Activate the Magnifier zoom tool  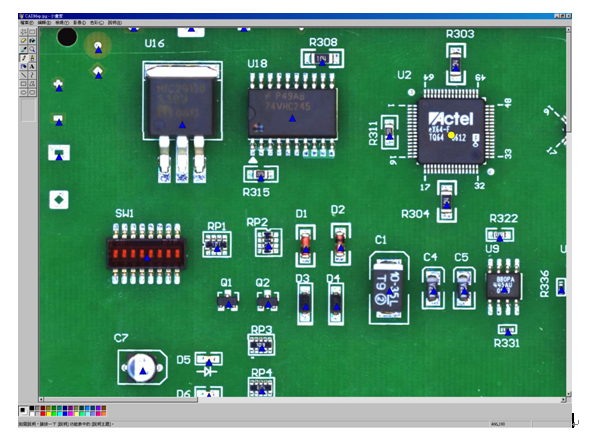point(32,49)
